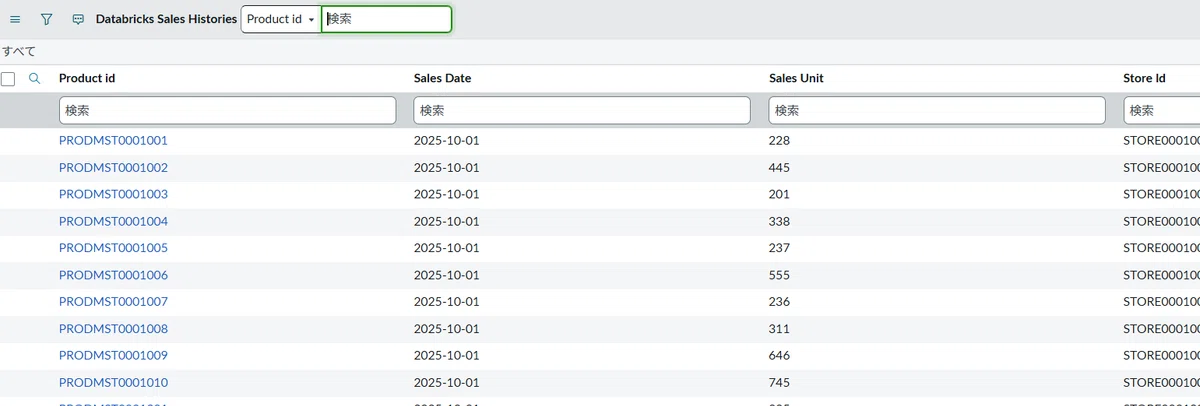Viewport: 1200px width, 406px height.
Task: Click Sales Unit value 338
Action: click(779, 221)
